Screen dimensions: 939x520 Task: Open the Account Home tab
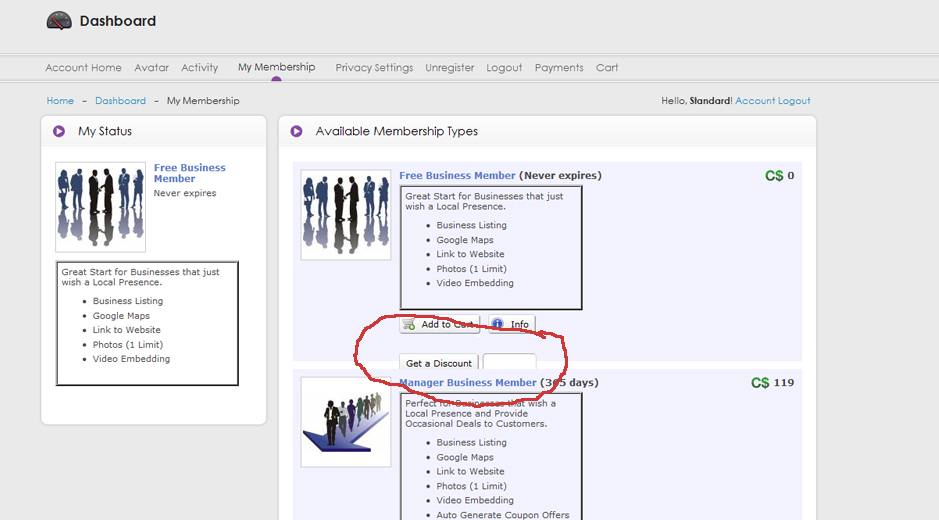coord(83,68)
